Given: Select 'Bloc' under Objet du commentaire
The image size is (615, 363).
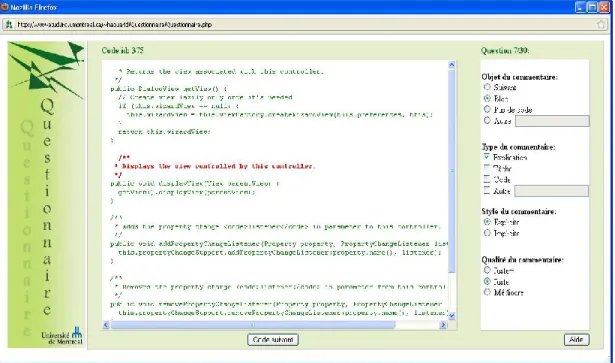Looking at the screenshot, I should point(487,98).
